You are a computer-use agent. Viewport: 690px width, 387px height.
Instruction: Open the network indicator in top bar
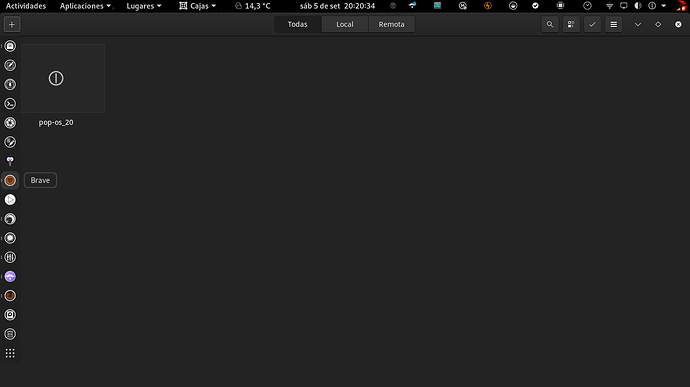[609, 6]
